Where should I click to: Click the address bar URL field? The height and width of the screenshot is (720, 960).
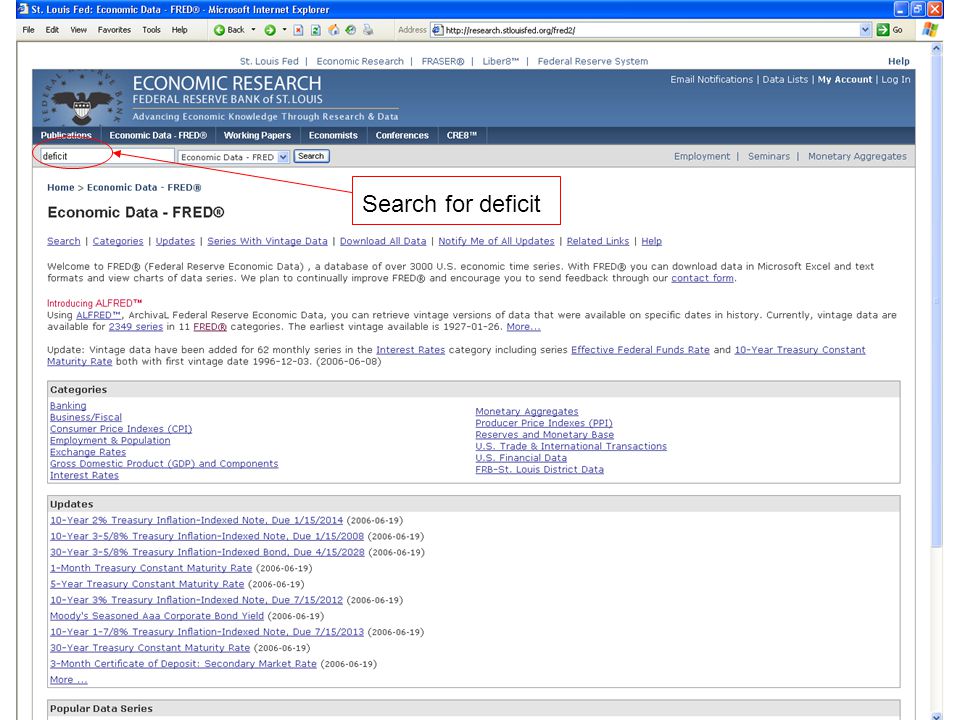(650, 30)
